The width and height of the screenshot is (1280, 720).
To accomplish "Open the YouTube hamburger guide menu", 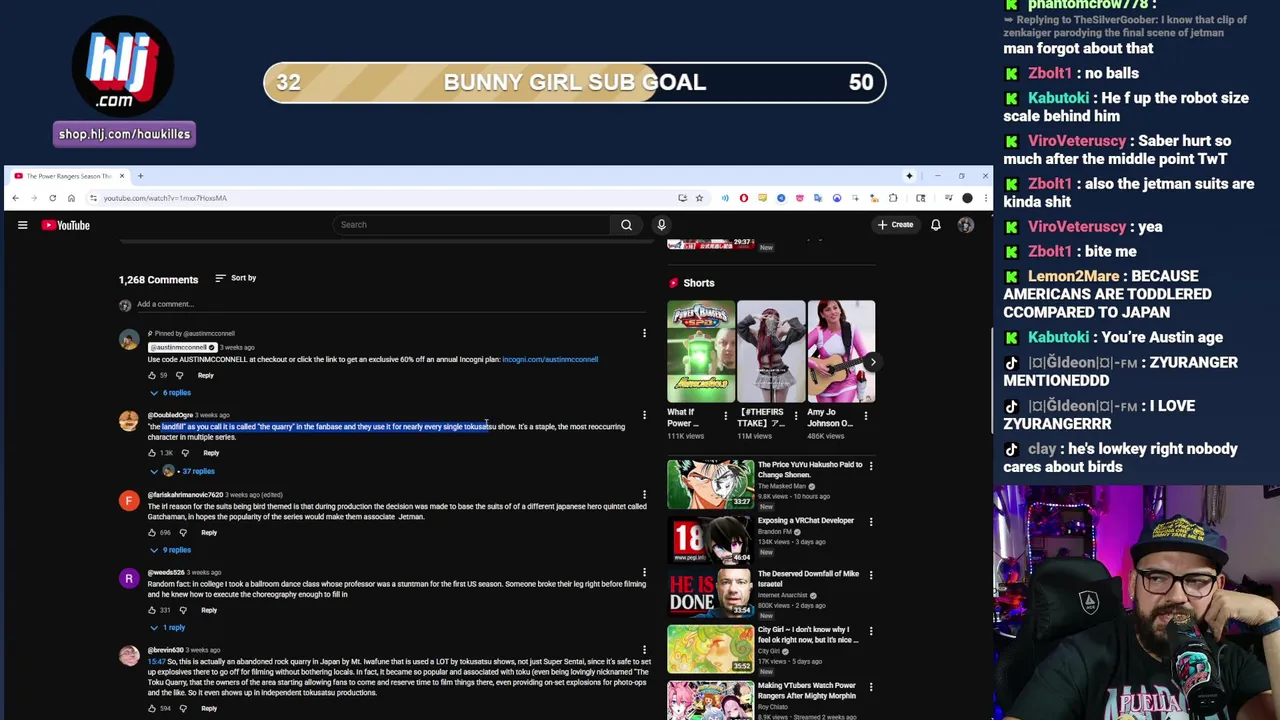I will click(x=22, y=225).
